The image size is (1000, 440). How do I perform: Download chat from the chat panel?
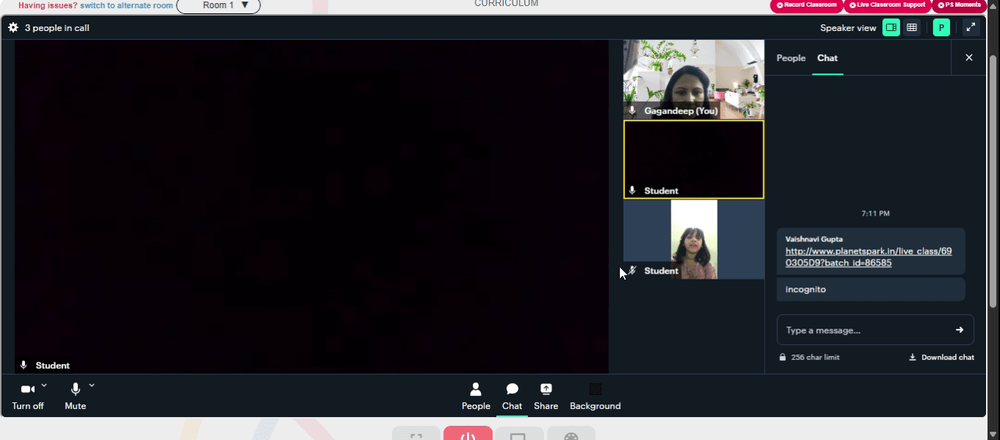[x=941, y=357]
